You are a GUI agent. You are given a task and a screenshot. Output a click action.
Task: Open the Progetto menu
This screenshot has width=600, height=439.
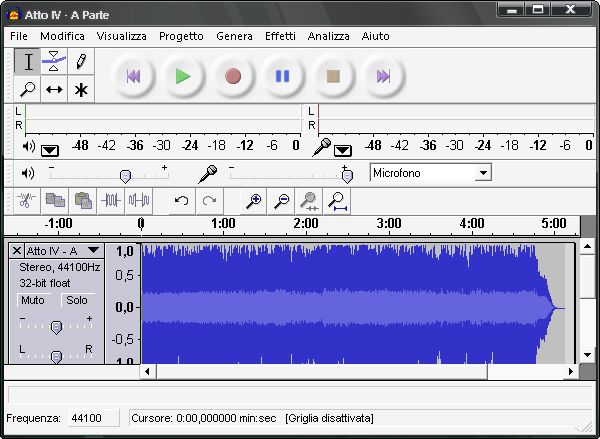(181, 36)
